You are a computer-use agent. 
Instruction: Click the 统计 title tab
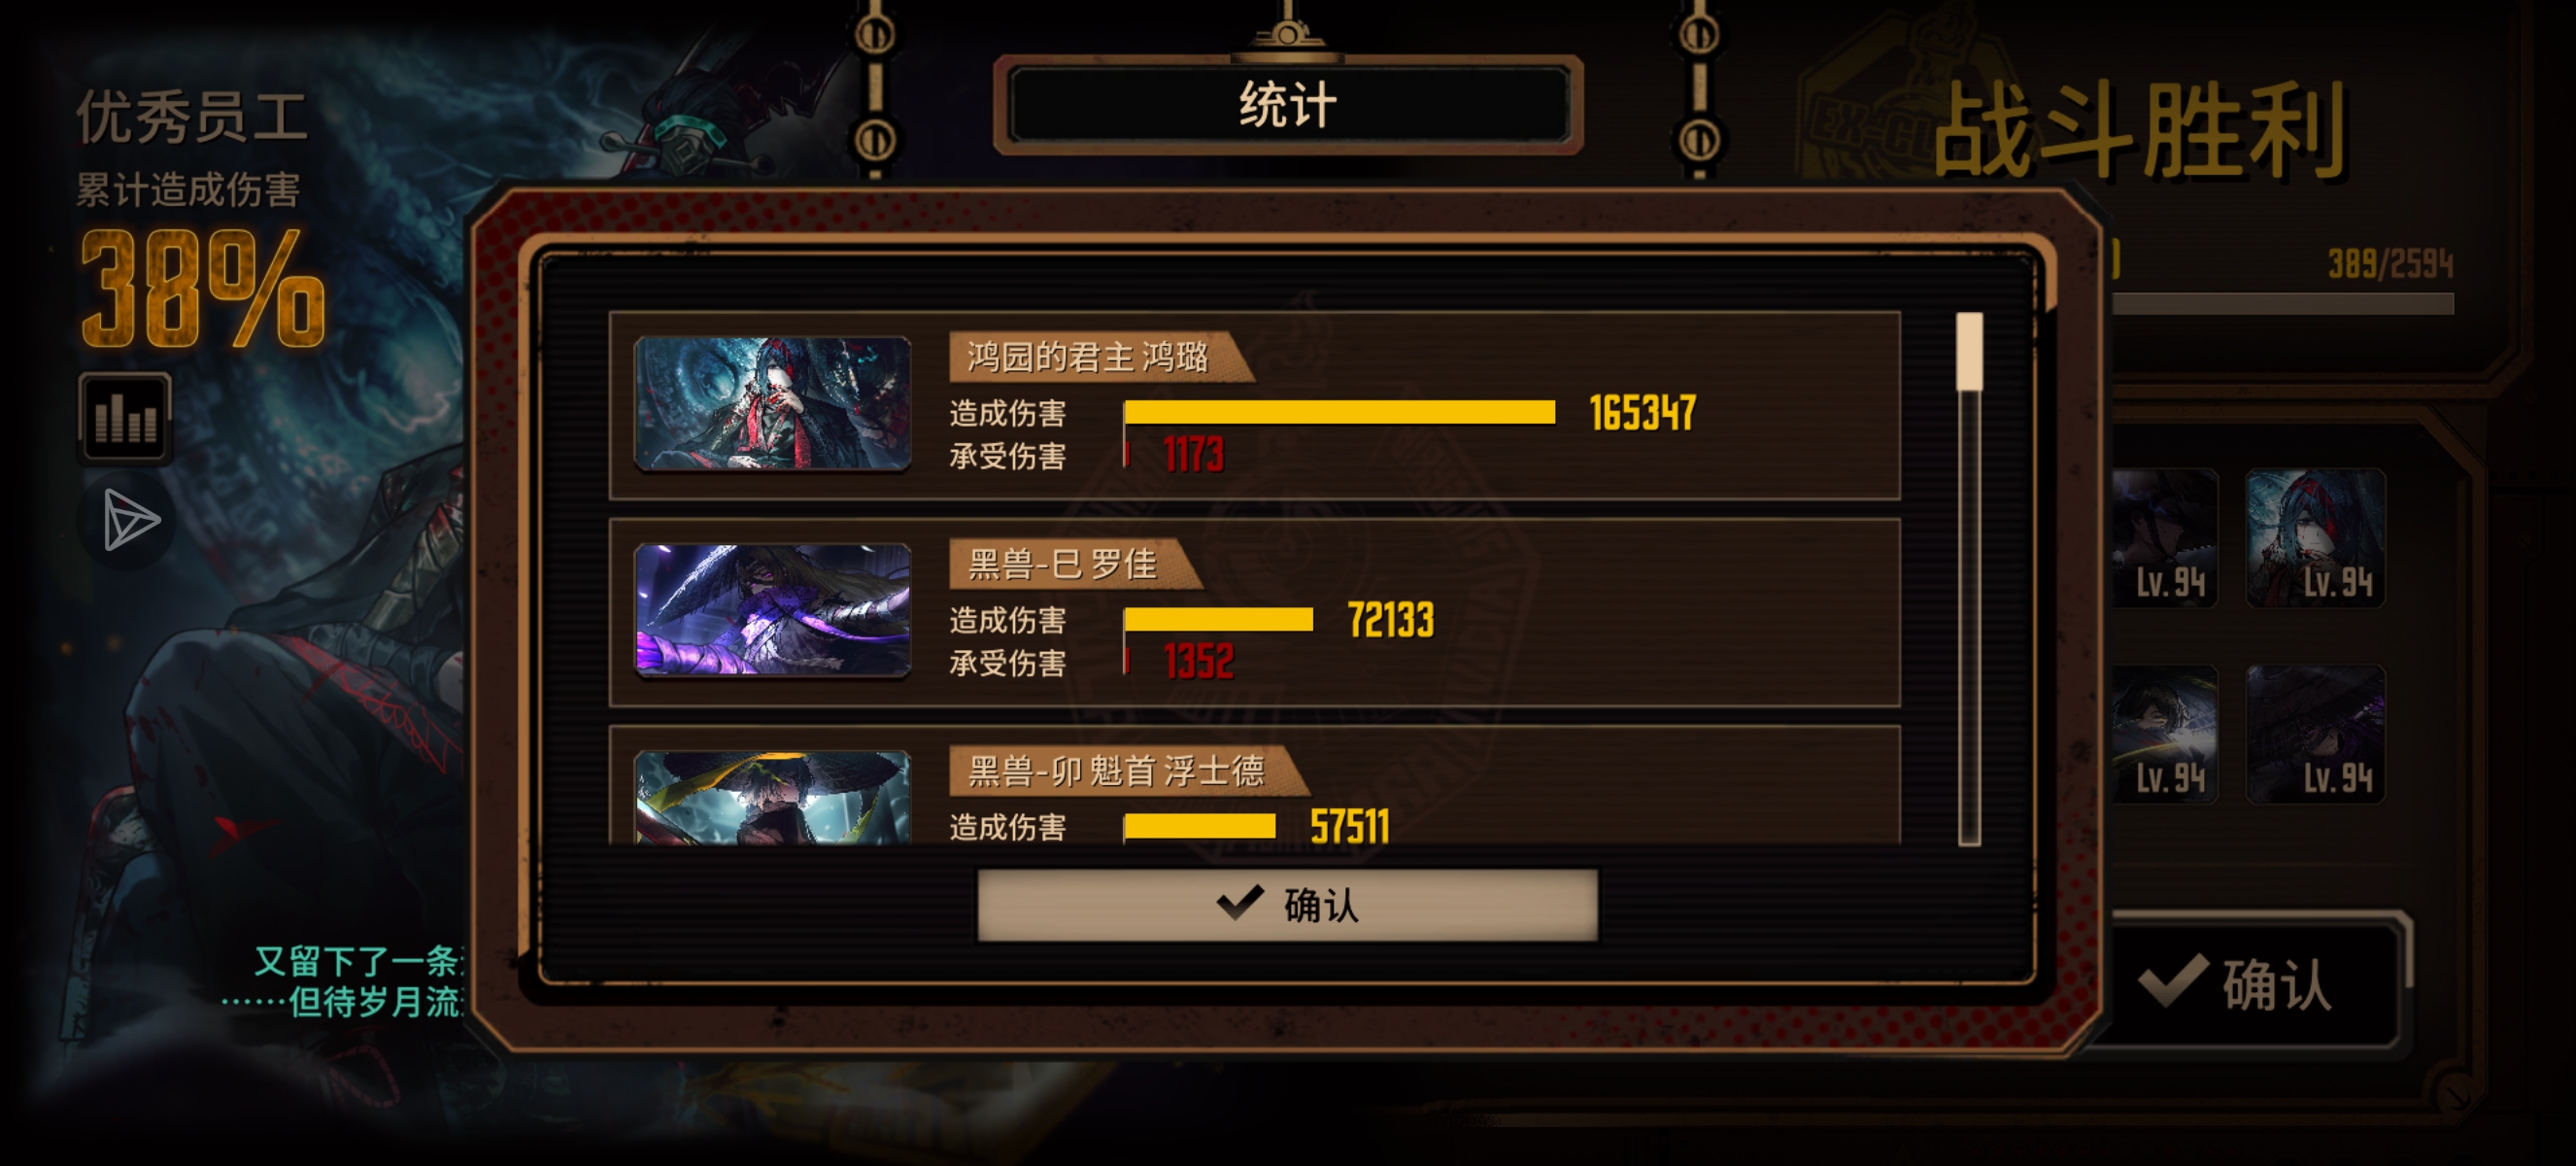[1288, 105]
